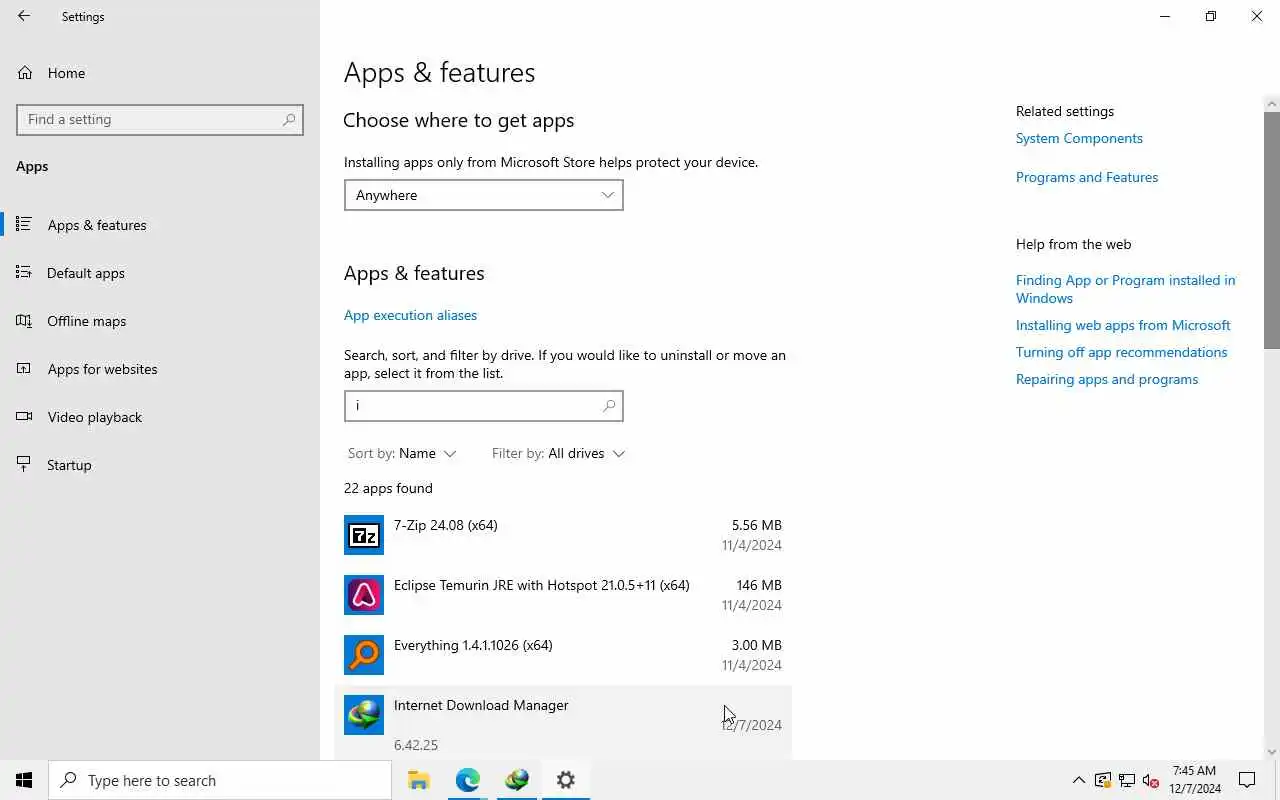This screenshot has height=800, width=1280.
Task: Open Windows Start menu
Action: point(24,780)
